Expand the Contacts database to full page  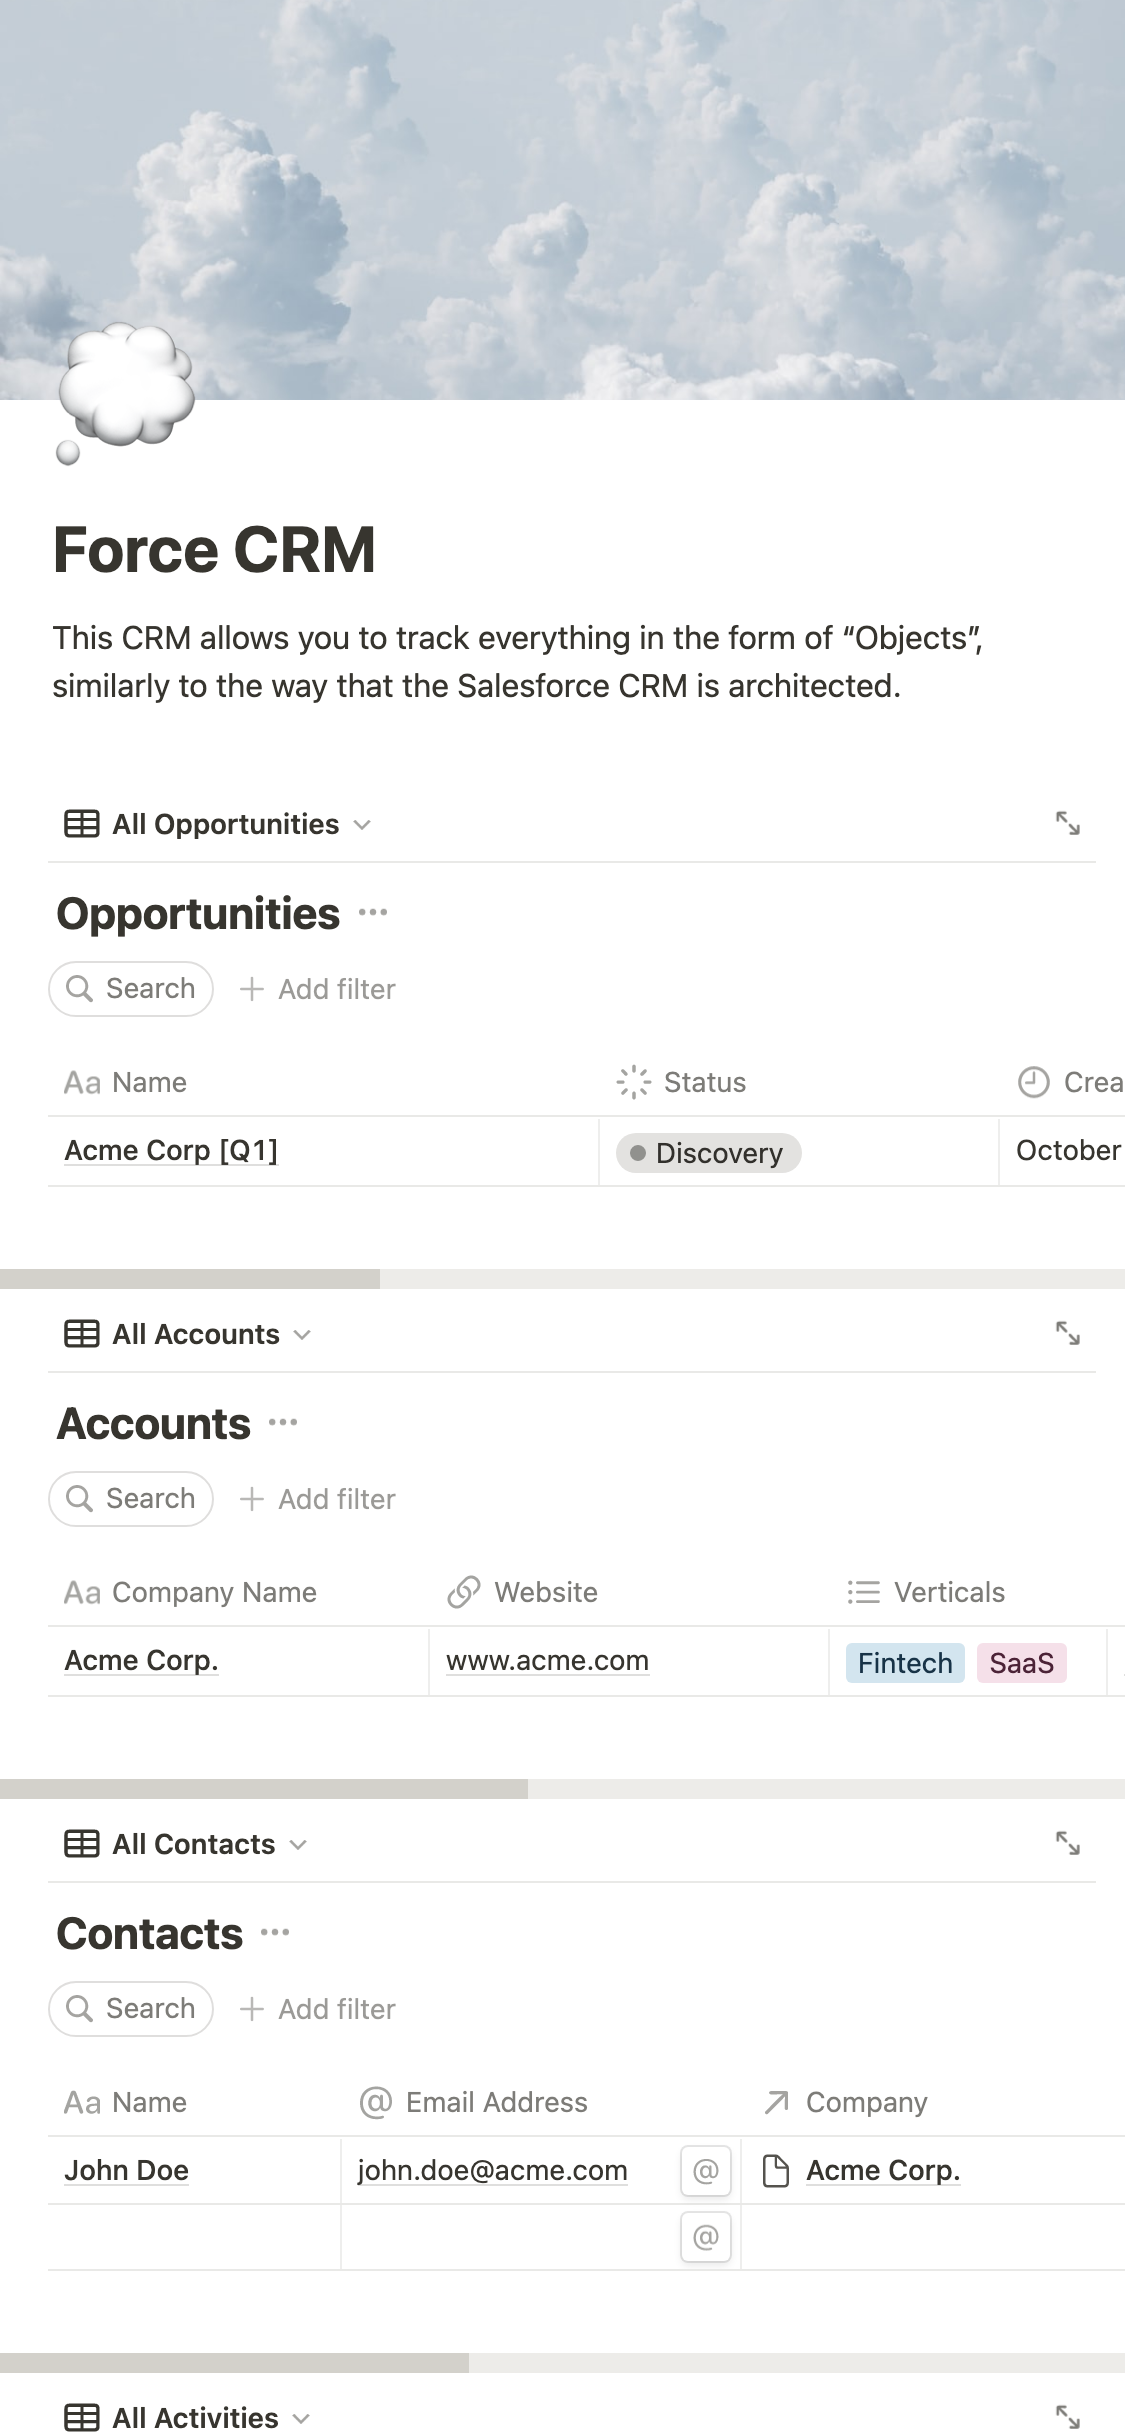pyautogui.click(x=1067, y=1844)
